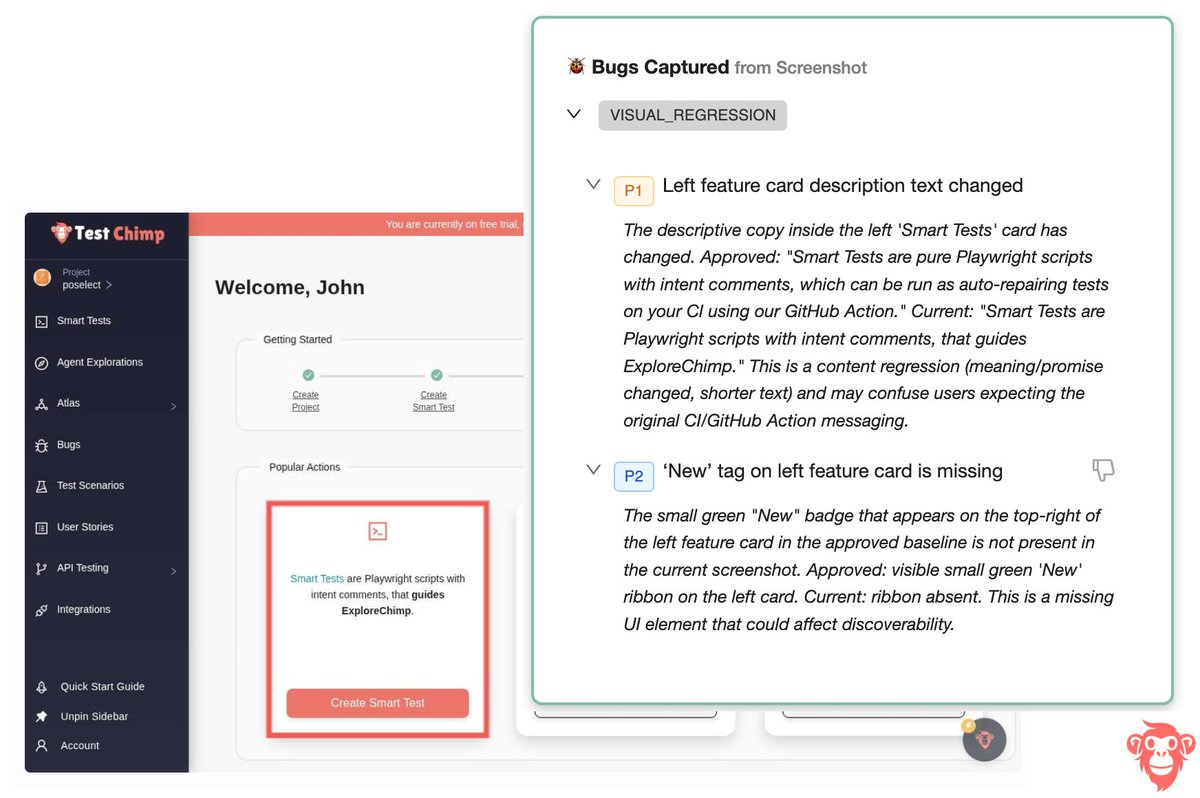Click the Create Smart Test button
The image size is (1200, 798).
377,703
